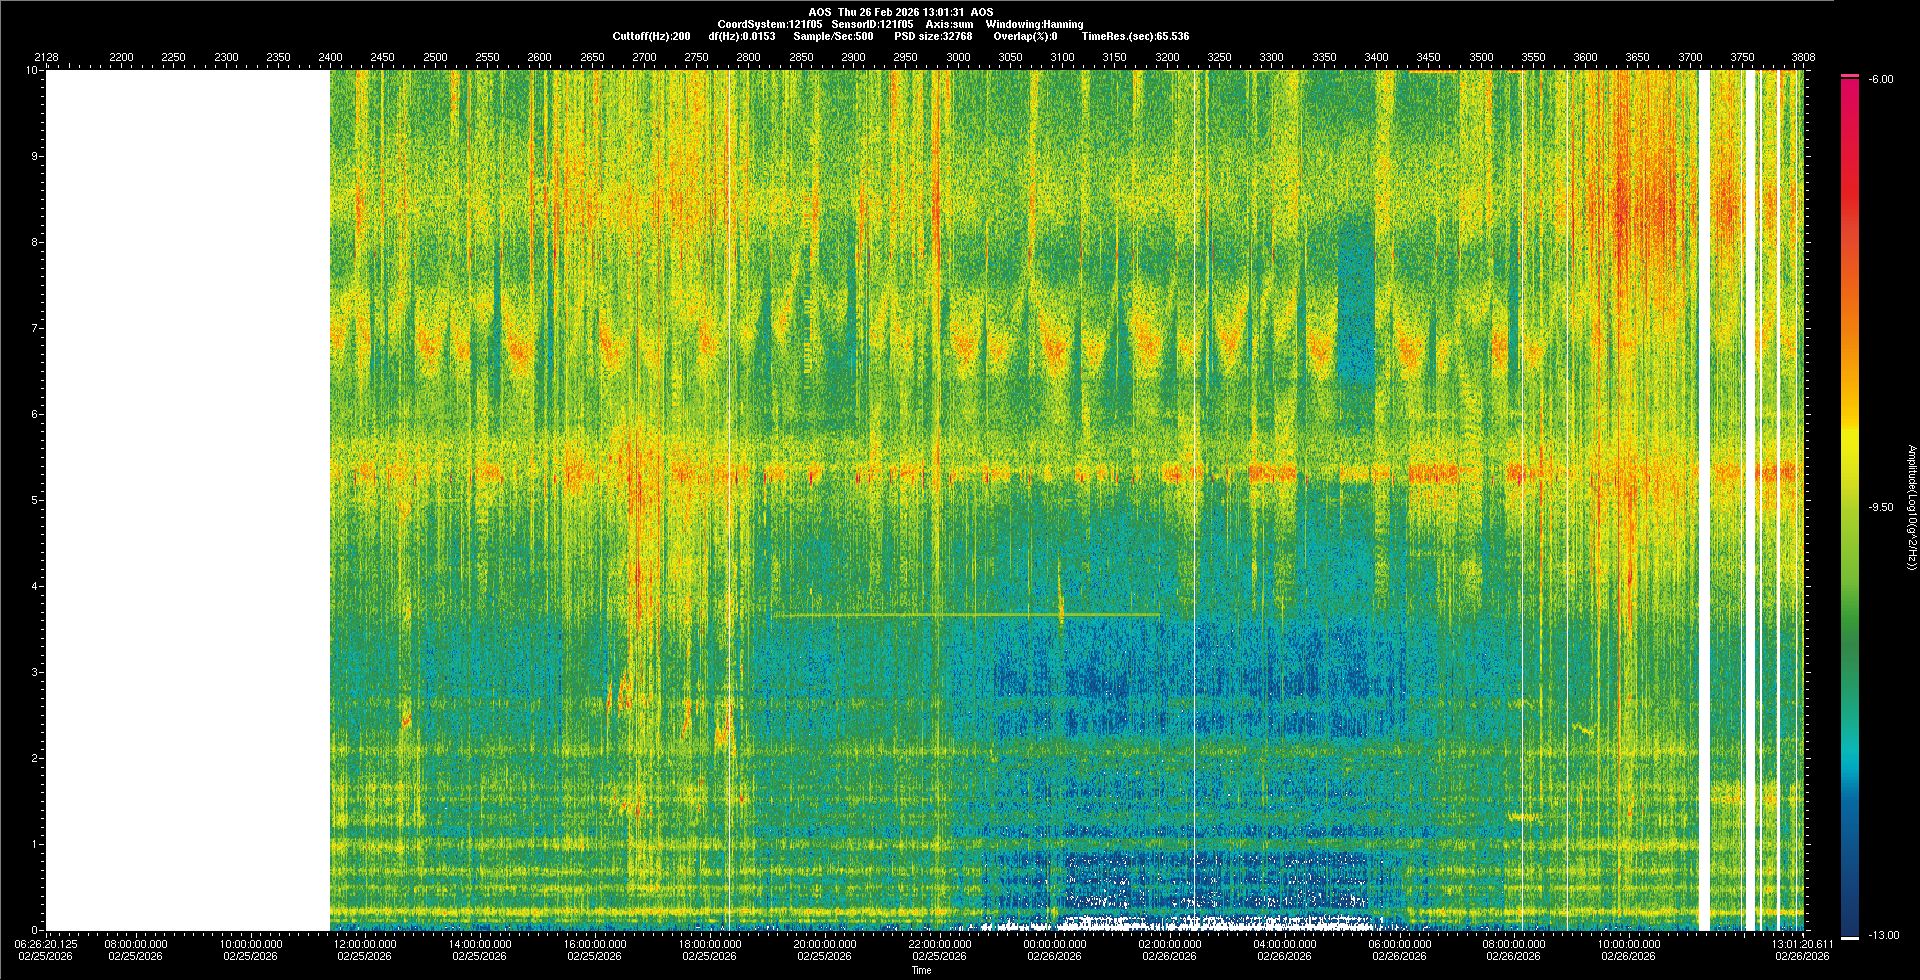Image resolution: width=1920 pixels, height=980 pixels.
Task: Click the 3808 end tick label
Action: point(1803,57)
